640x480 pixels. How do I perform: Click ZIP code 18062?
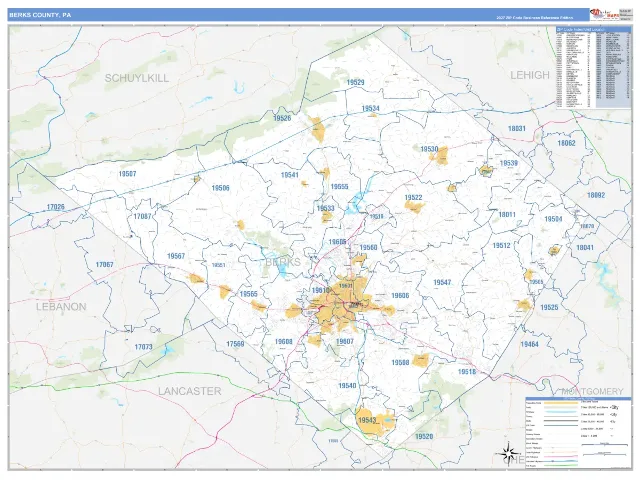click(567, 143)
